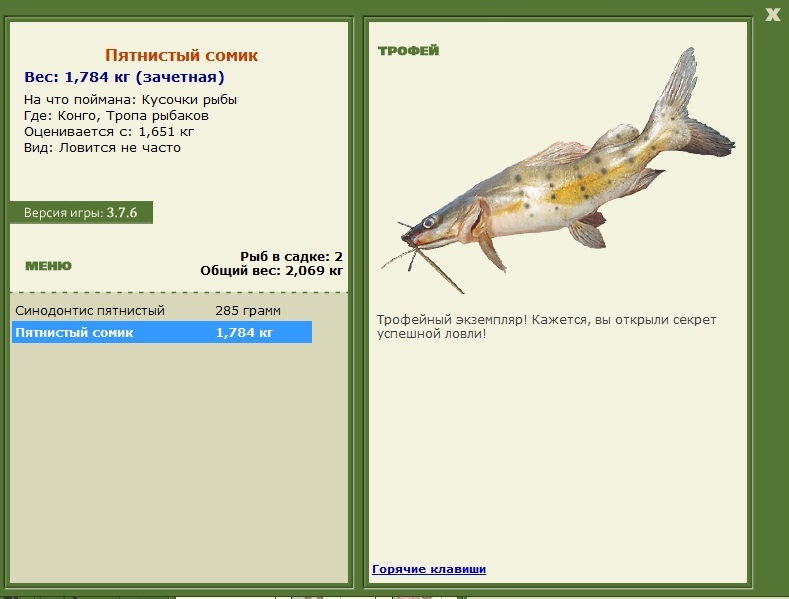The width and height of the screenshot is (789, 599).
Task: Open the МЕНЮ button
Action: click(x=48, y=266)
